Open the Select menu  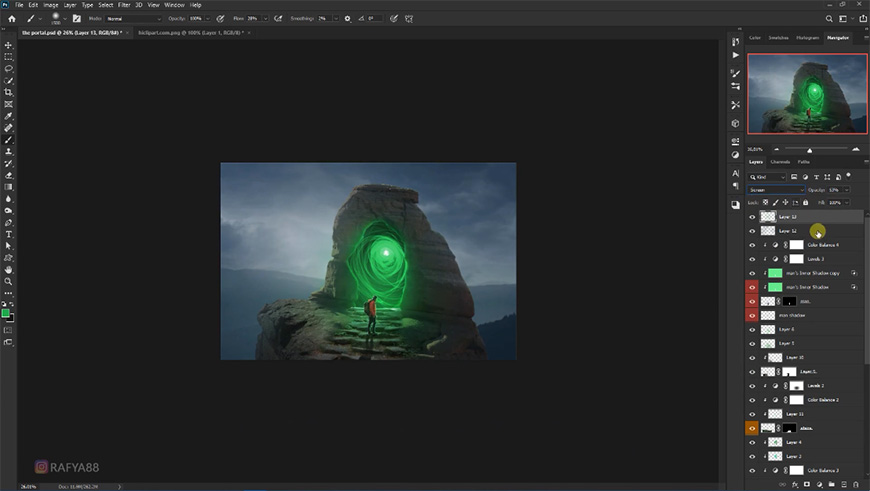pyautogui.click(x=105, y=5)
